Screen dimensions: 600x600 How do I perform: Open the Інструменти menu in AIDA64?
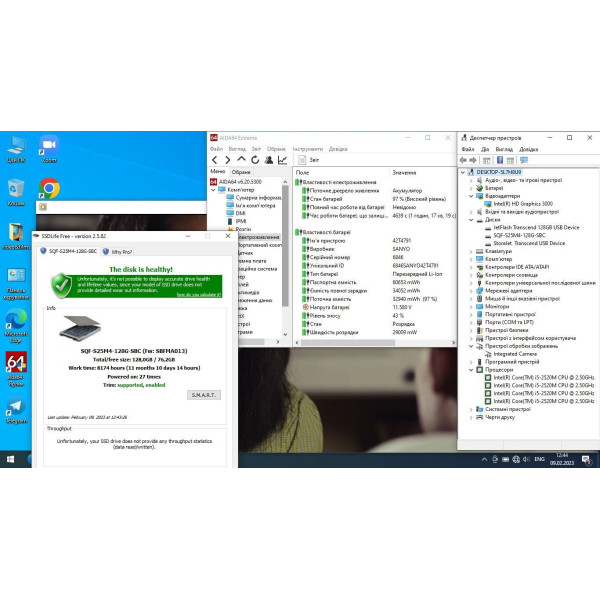coord(308,149)
